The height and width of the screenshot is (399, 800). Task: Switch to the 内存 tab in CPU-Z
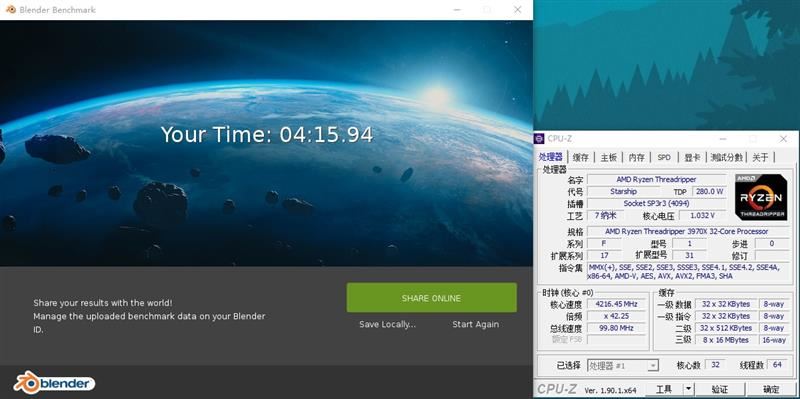(x=636, y=158)
